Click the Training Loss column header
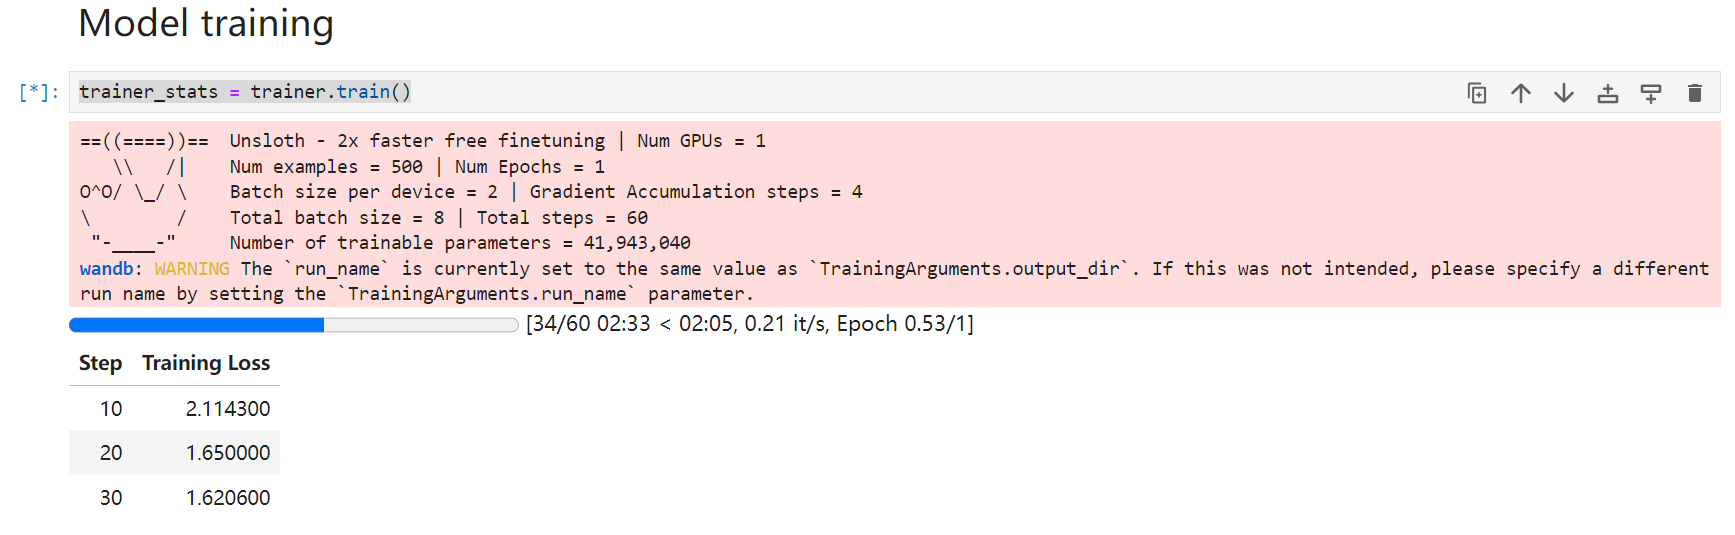The height and width of the screenshot is (535, 1735). click(206, 363)
